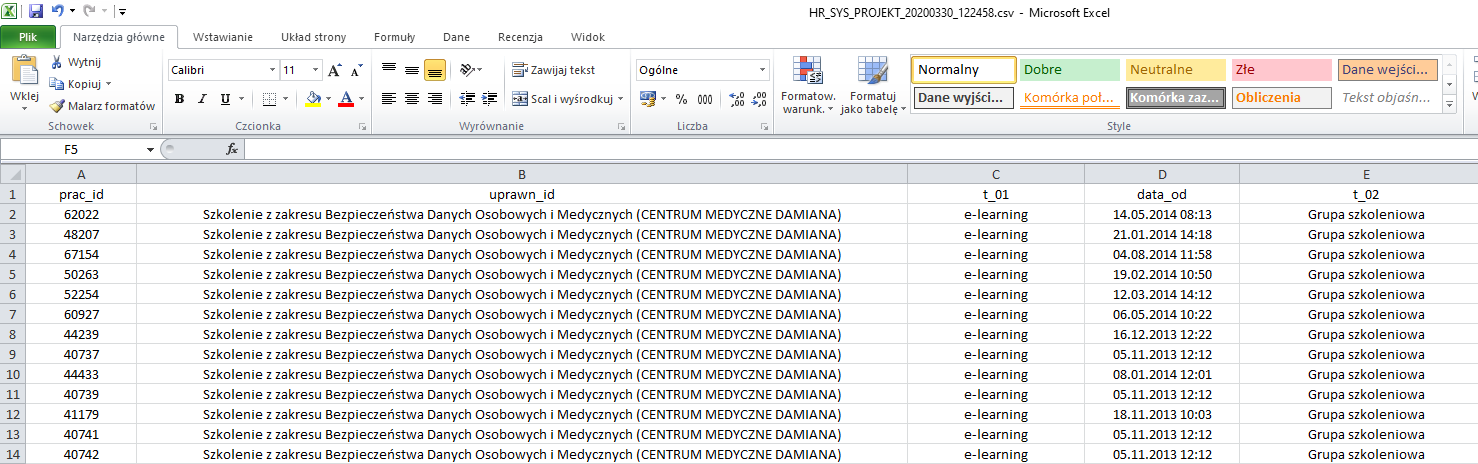Expand the cell styles gallery

(x=1450, y=103)
